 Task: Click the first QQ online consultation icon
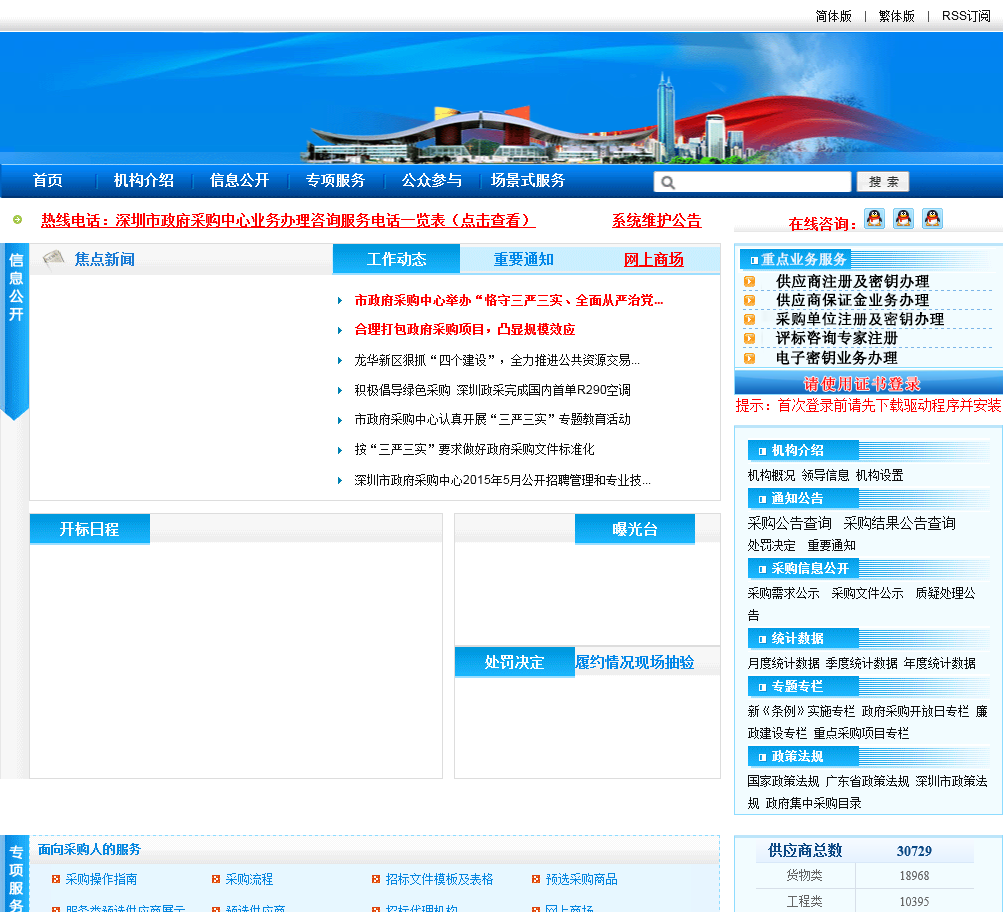click(874, 219)
